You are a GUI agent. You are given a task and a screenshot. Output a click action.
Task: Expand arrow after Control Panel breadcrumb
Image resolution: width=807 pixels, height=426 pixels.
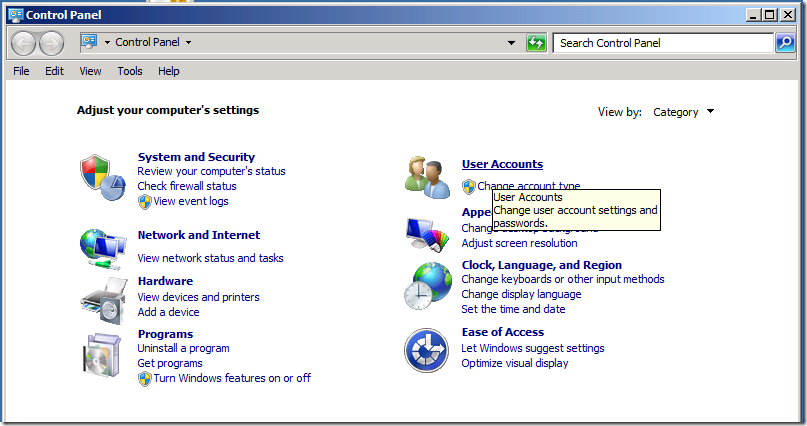tap(188, 42)
